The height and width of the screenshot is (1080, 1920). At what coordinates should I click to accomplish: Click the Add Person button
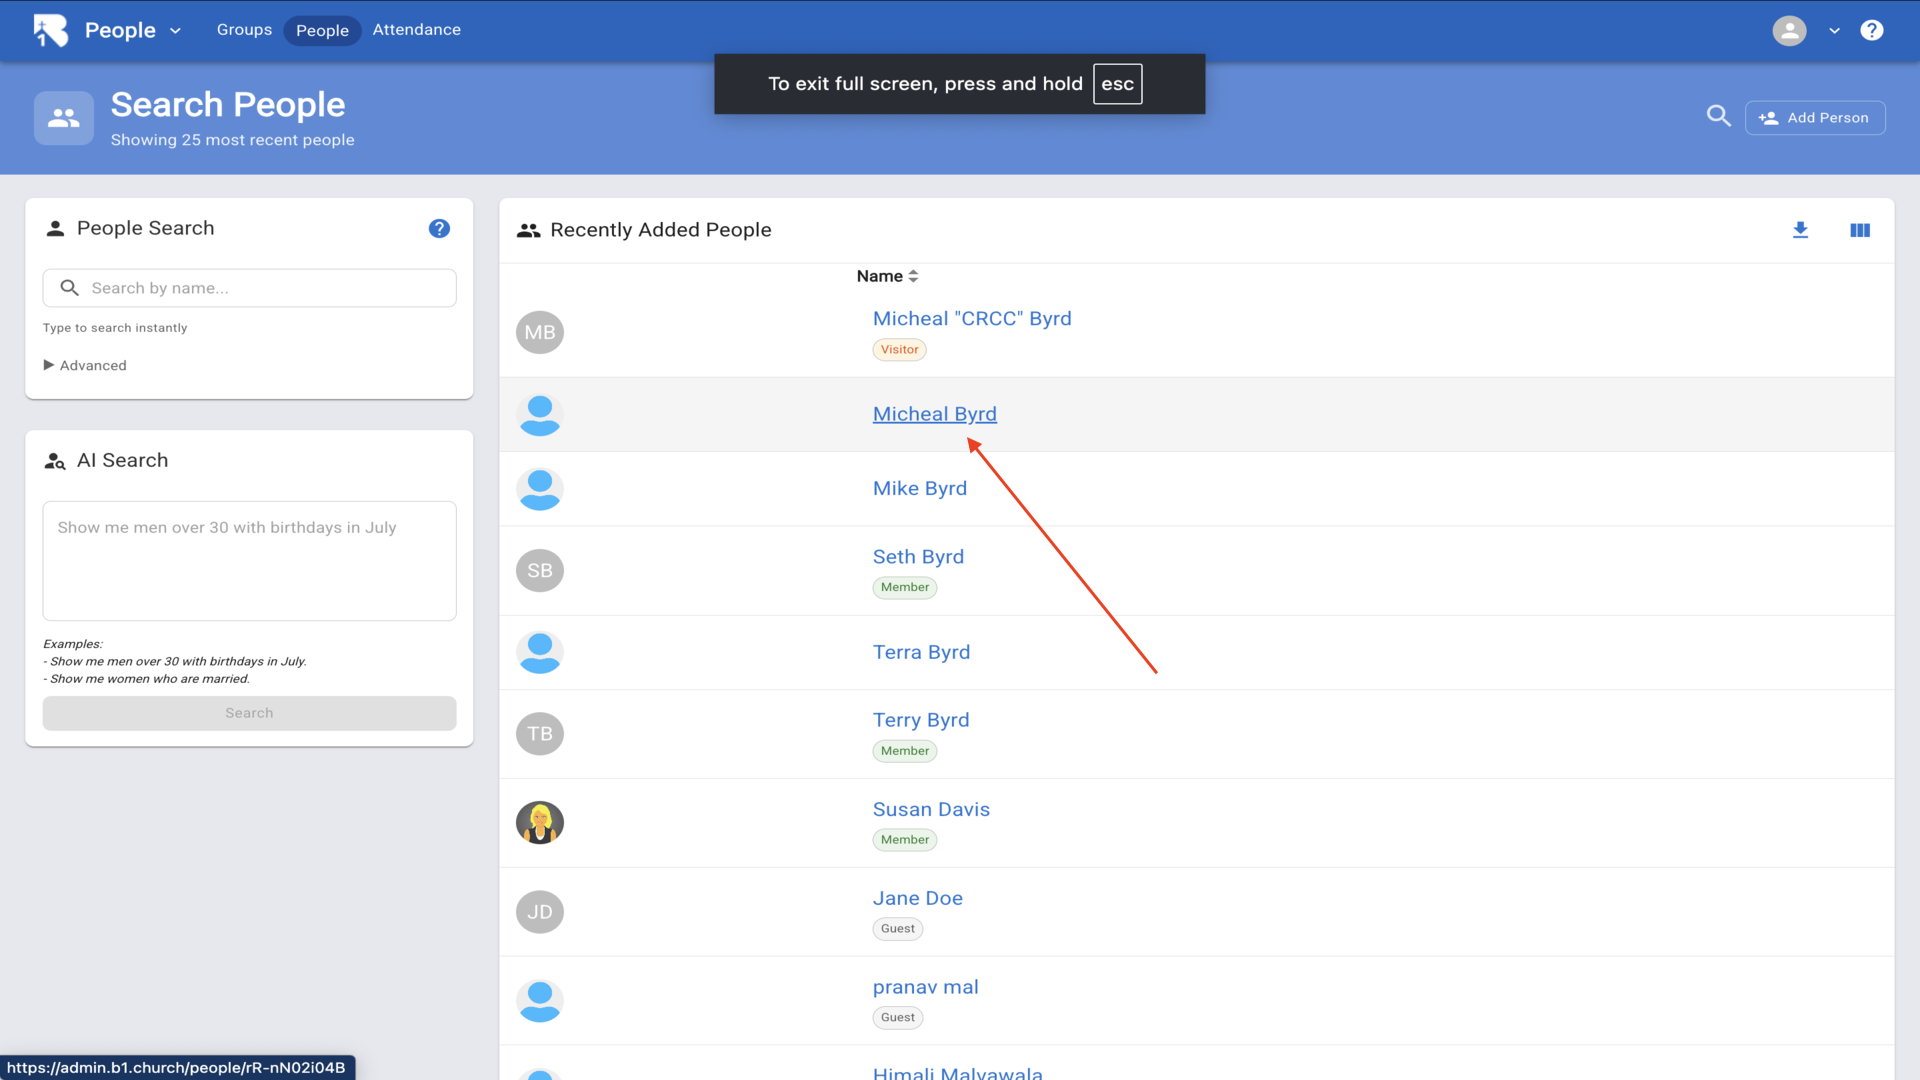point(1815,117)
